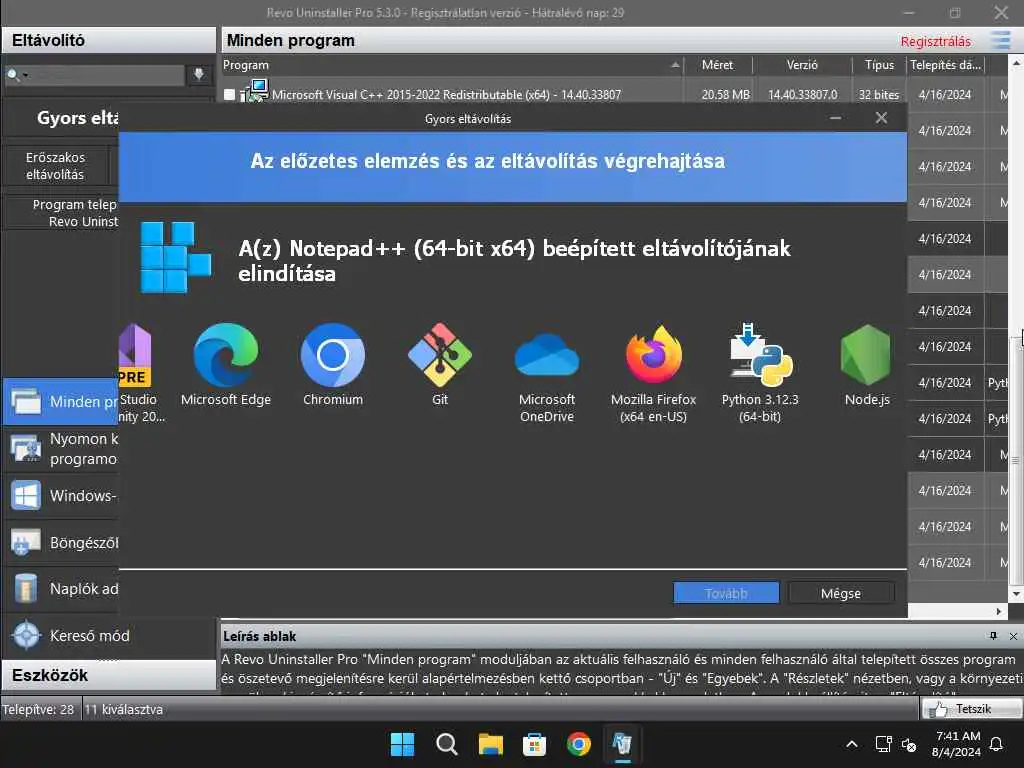Click Revo Uninstaller taskbar icon

click(x=622, y=744)
